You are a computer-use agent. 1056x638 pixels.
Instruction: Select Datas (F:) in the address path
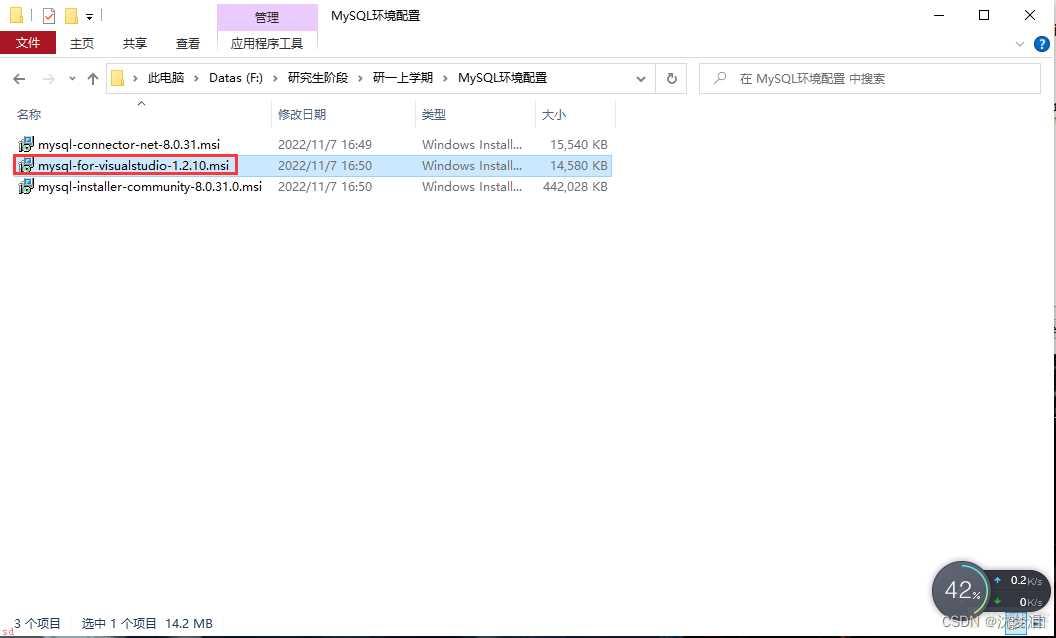coord(236,78)
